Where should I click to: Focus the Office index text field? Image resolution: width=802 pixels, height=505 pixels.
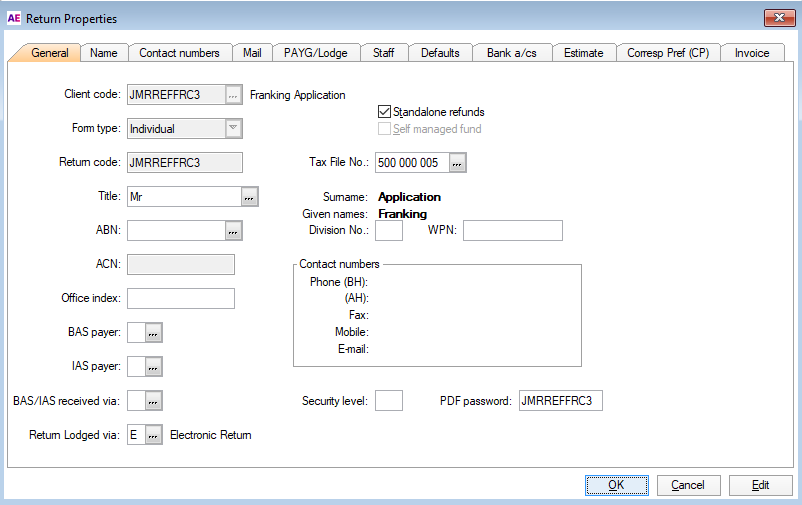tap(180, 298)
